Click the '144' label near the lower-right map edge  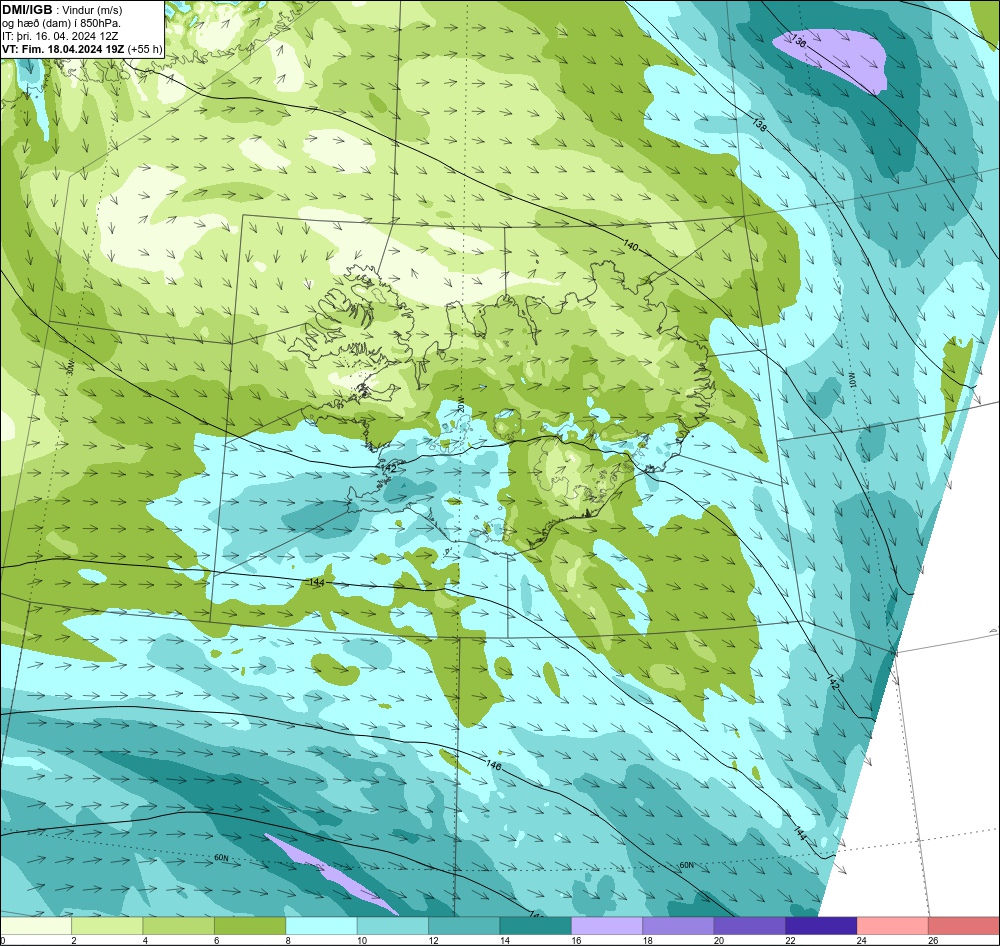coord(801,832)
